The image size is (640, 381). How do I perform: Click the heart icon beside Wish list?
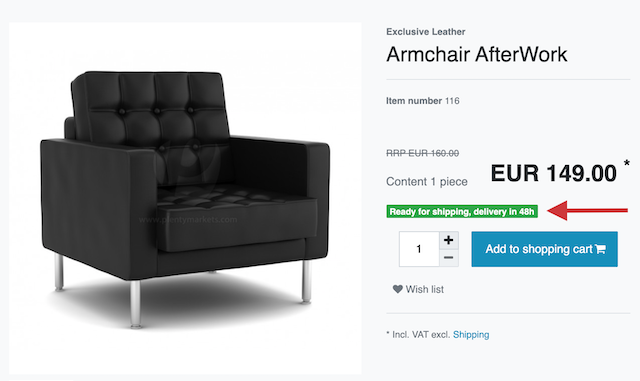click(x=398, y=289)
